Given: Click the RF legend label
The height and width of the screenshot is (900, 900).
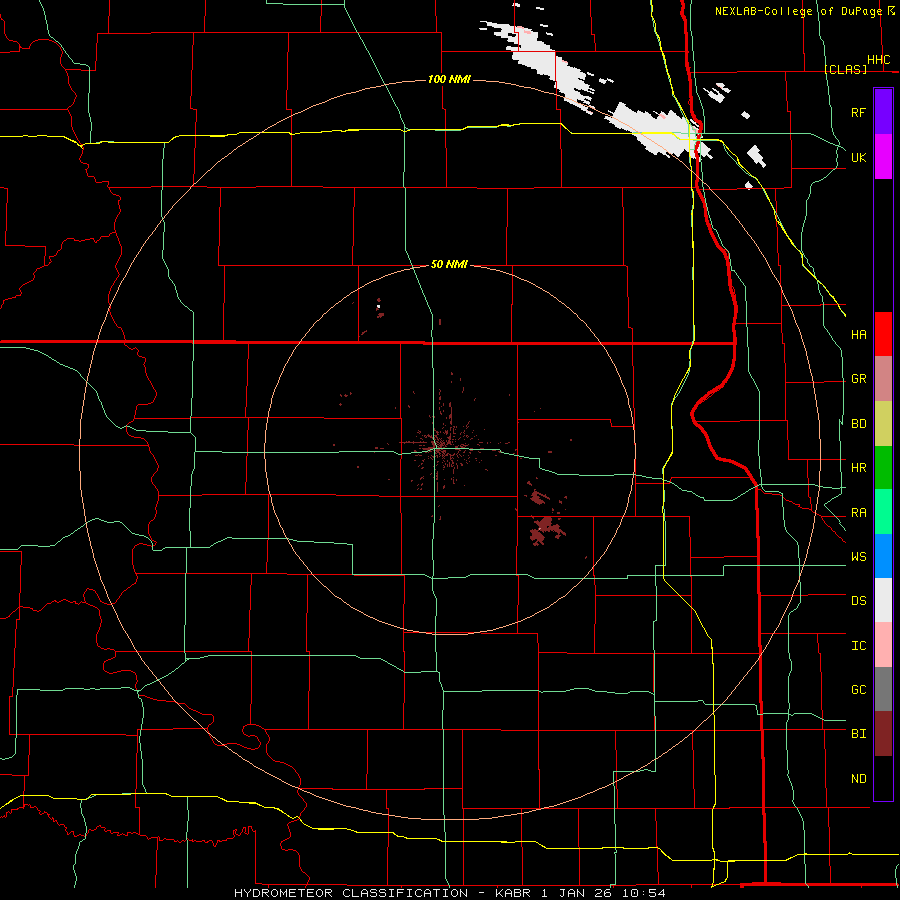Looking at the screenshot, I should click(858, 112).
